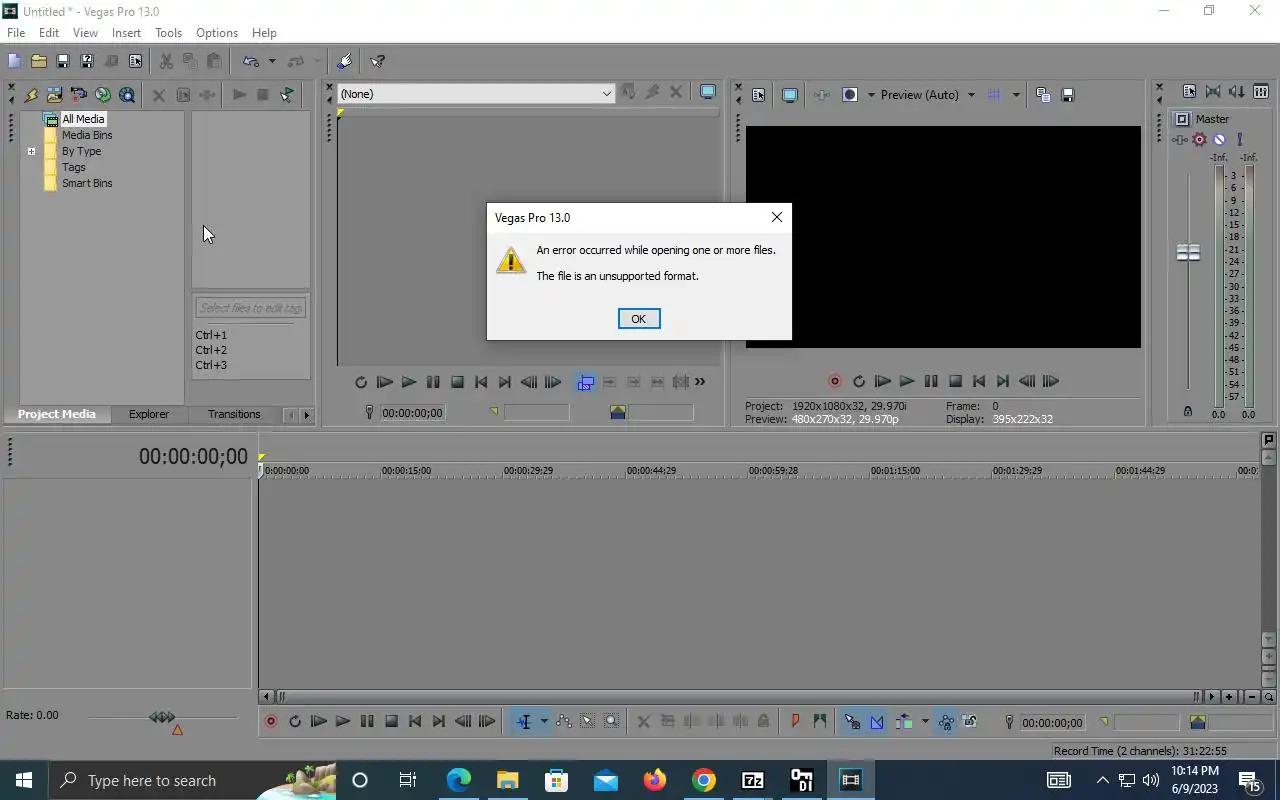Click Video Preview external monitor icon

tap(789, 95)
